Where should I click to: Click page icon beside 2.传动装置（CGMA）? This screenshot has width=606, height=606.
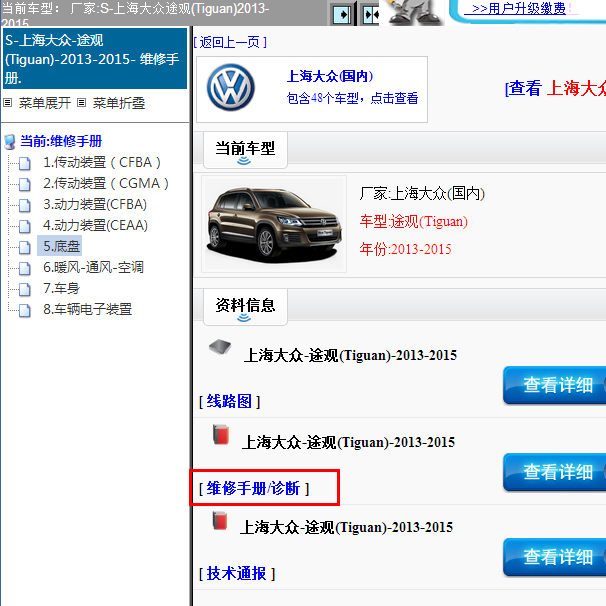(25, 184)
